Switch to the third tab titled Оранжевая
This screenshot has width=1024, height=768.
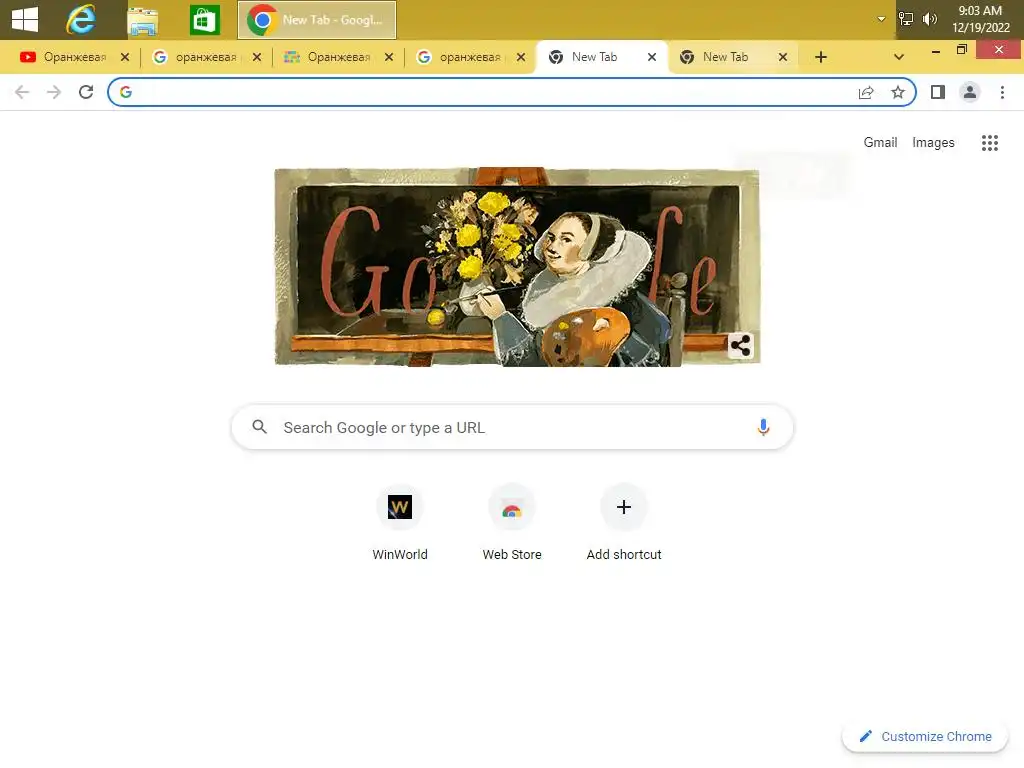tap(328, 57)
